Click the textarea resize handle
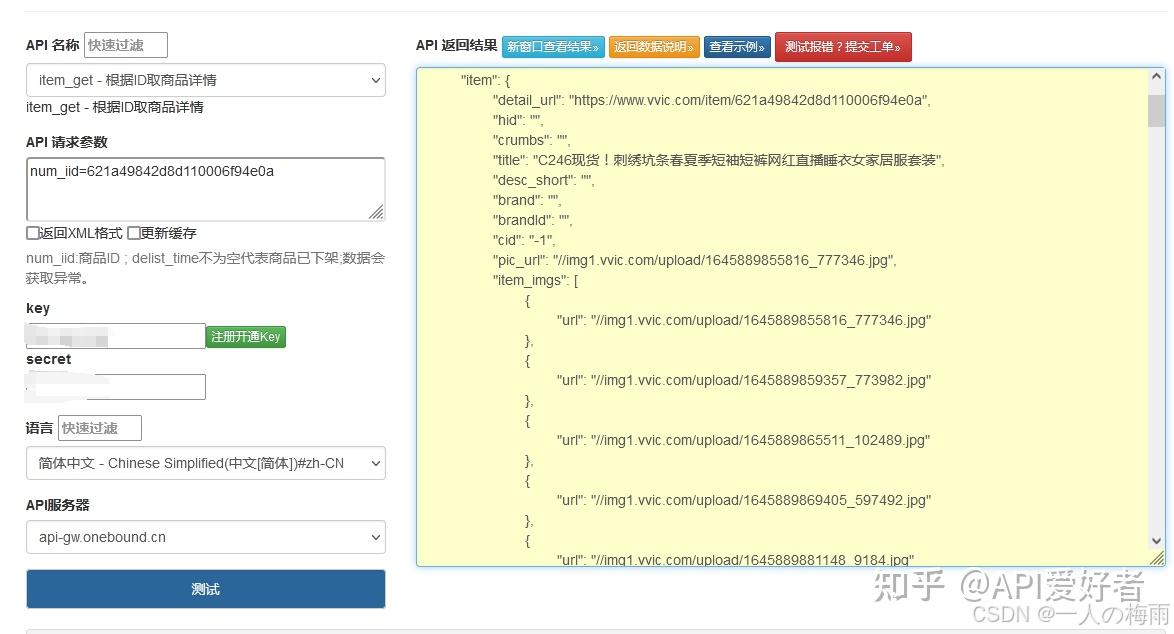This screenshot has height=634, width=1174. pos(378,212)
